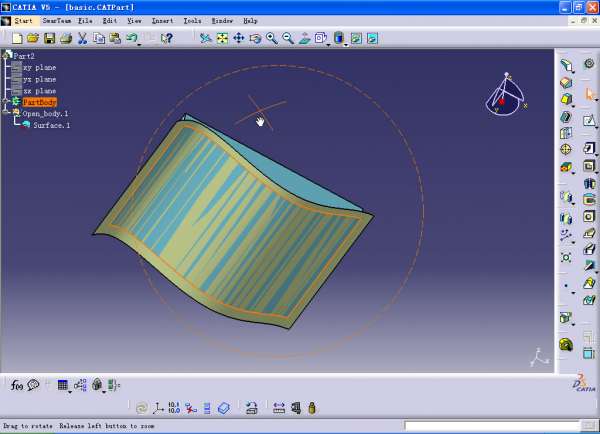Open the Tools menu

tap(192, 20)
